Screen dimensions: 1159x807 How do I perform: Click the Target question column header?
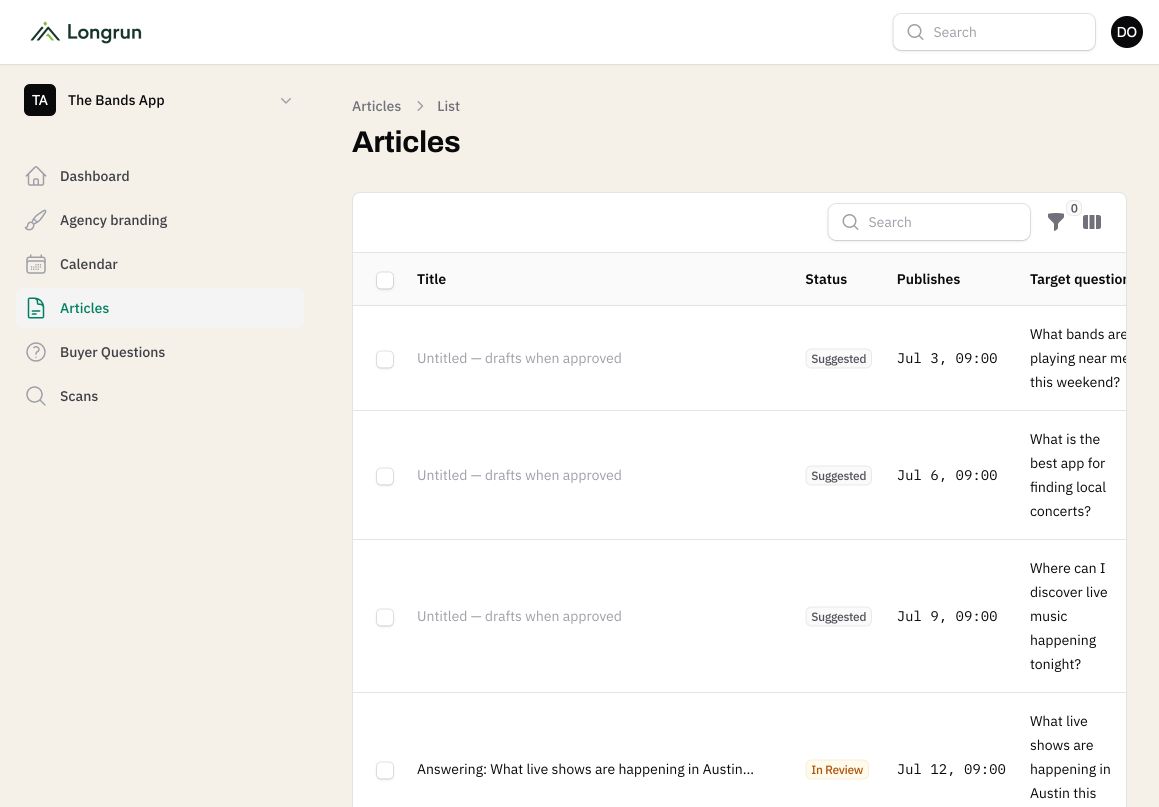(1078, 279)
